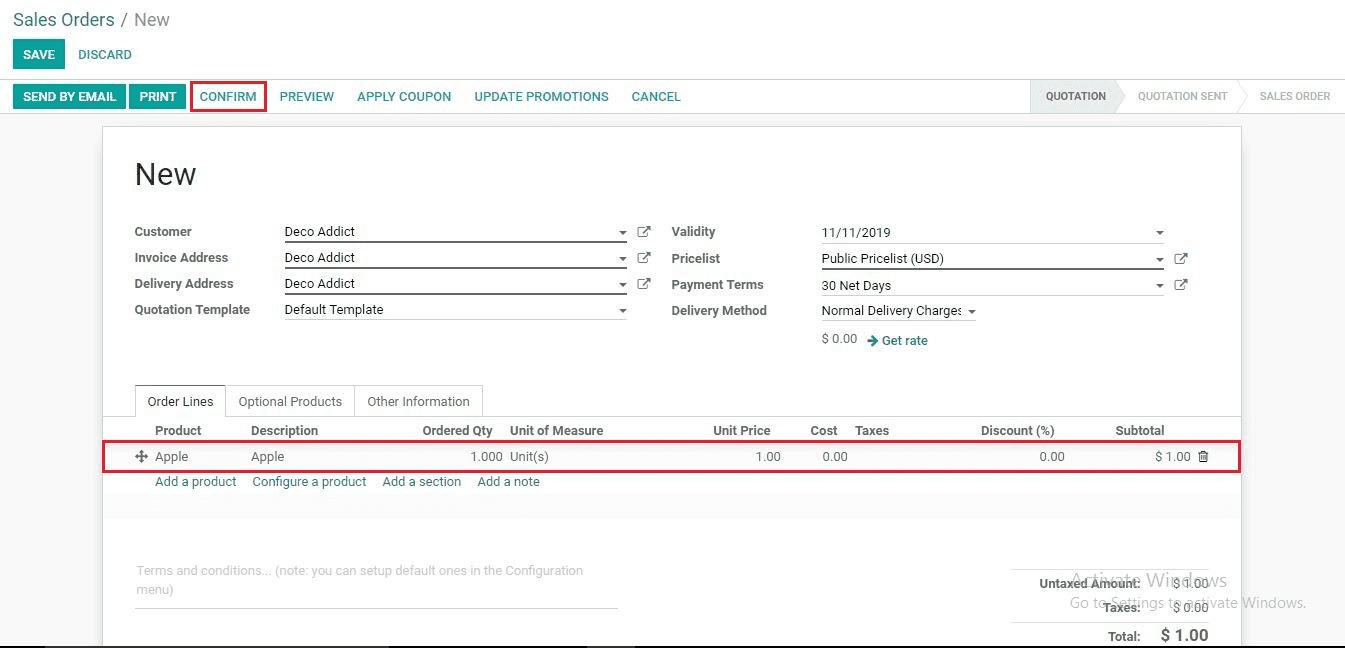
Task: Click the Apple description cell
Action: tap(268, 457)
